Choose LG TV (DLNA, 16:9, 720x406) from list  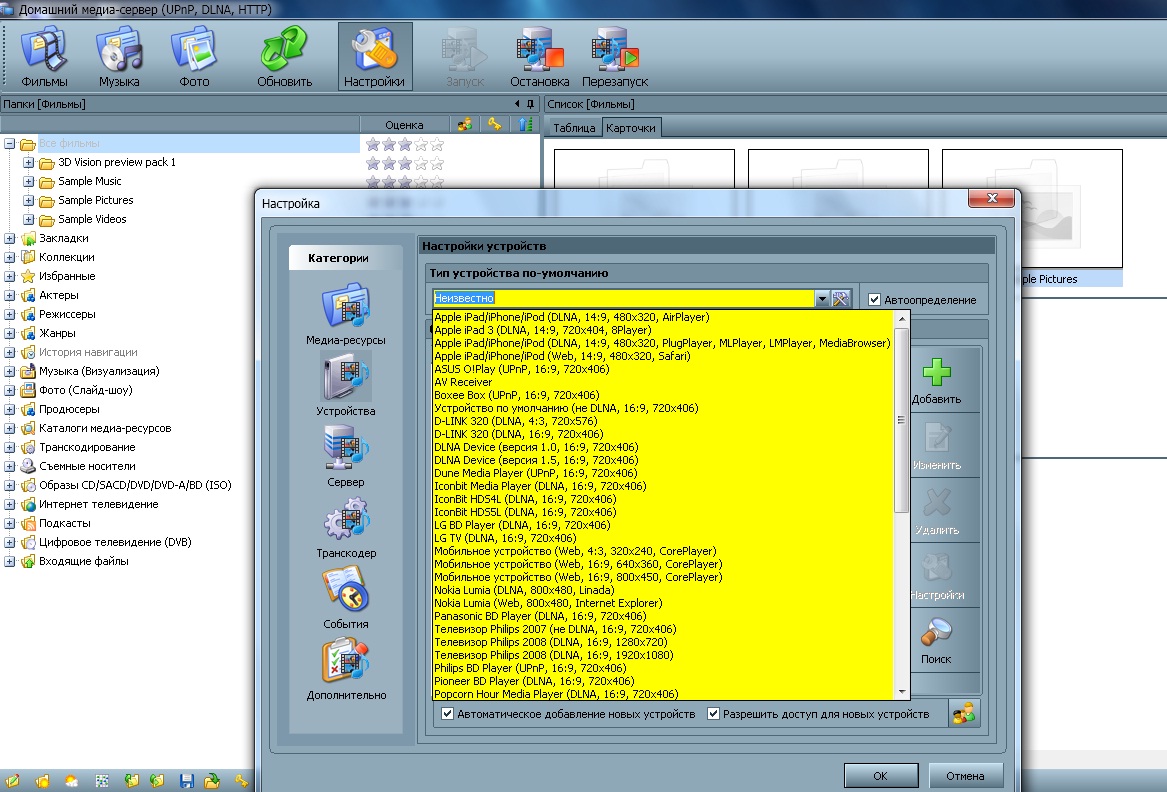click(x=504, y=538)
